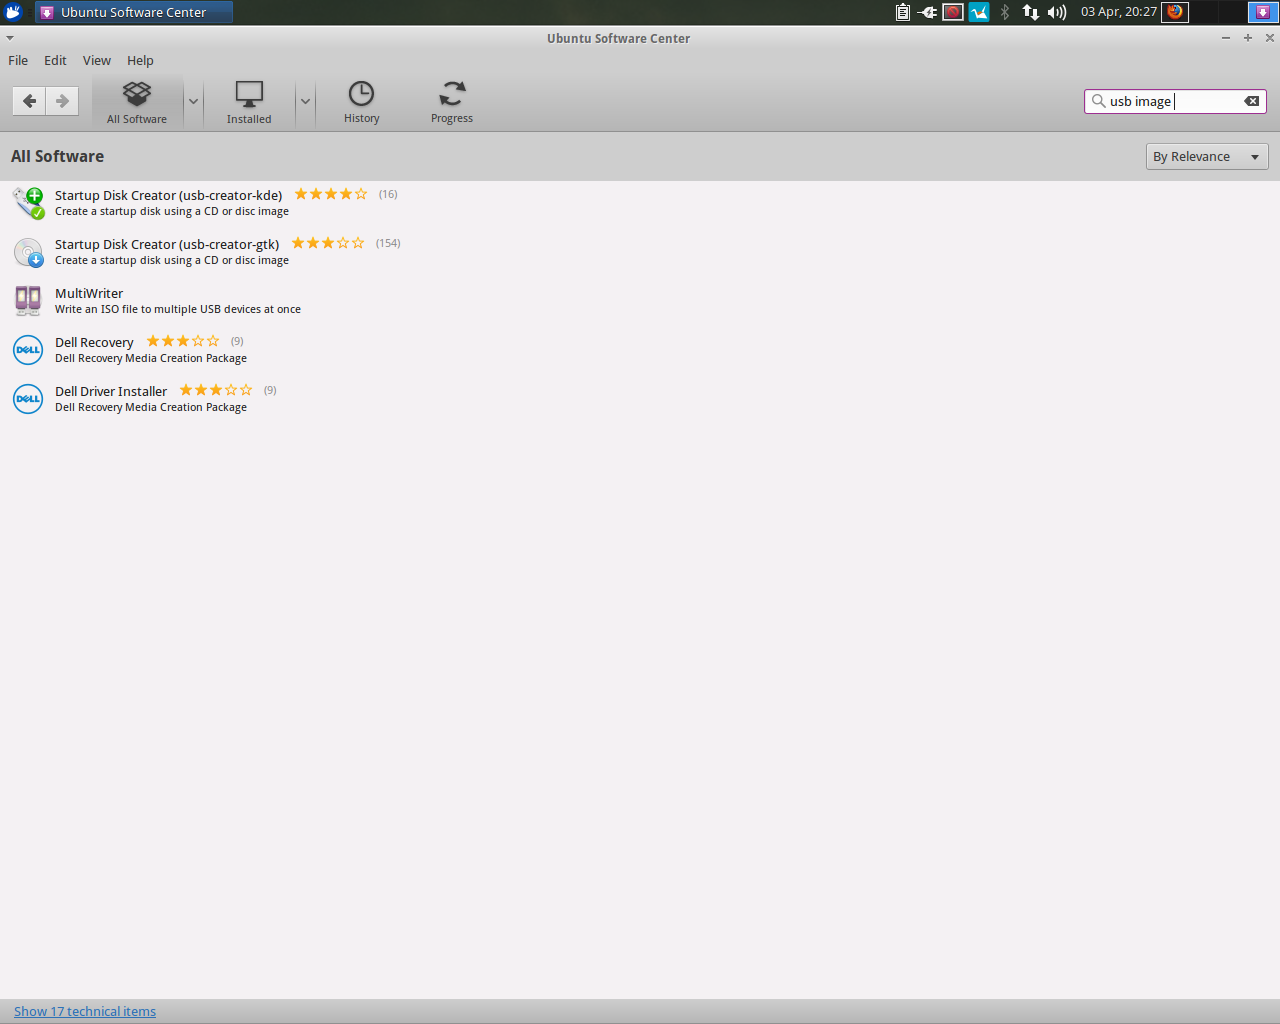The image size is (1280, 1024).
Task: Click the Firefox icon in the panel
Action: 1175,12
